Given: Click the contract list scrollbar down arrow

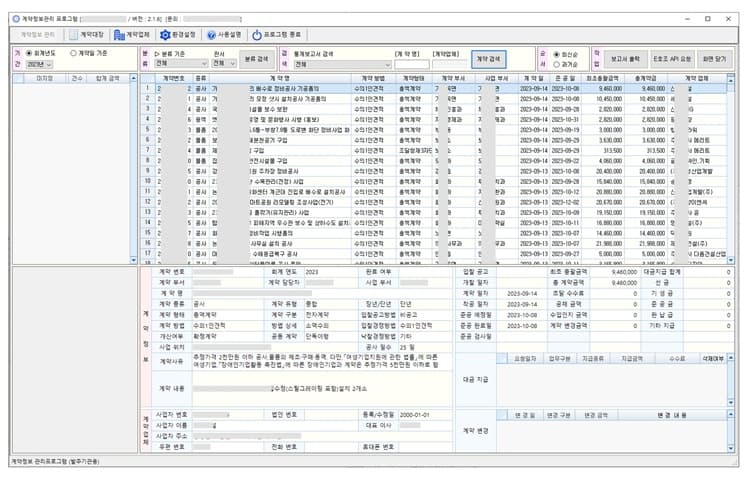Looking at the screenshot, I should click(x=731, y=260).
